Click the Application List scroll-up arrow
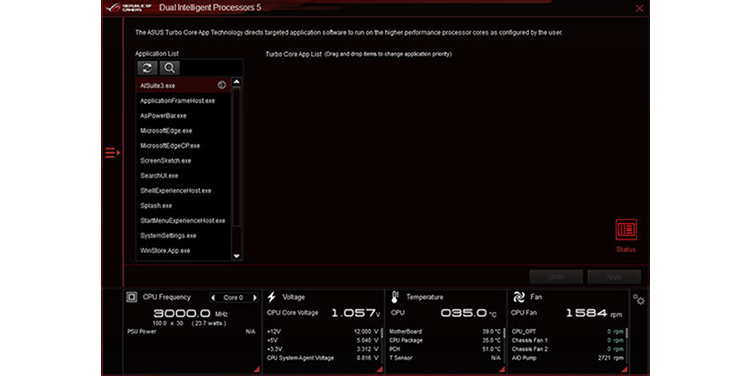This screenshot has width=750, height=376. click(236, 82)
